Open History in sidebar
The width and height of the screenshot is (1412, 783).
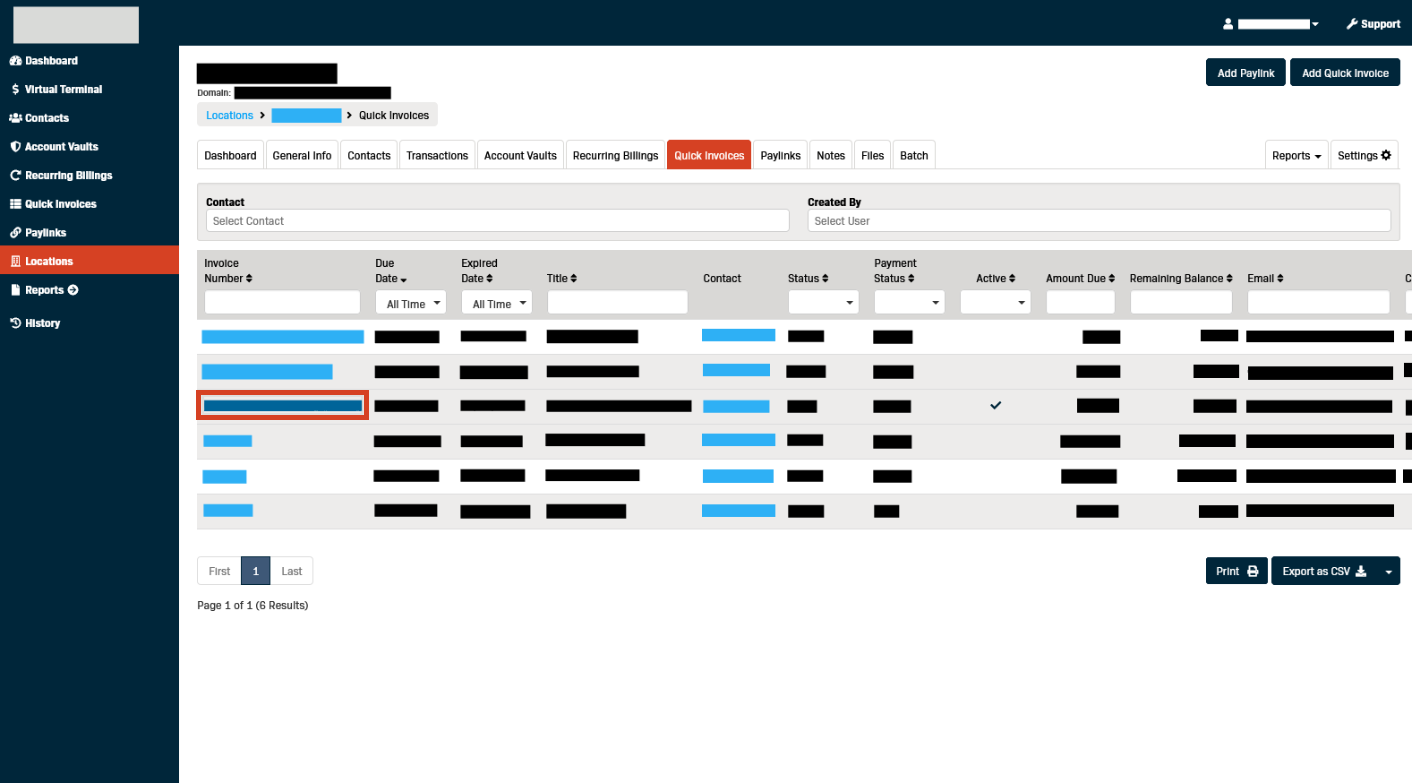point(35,323)
